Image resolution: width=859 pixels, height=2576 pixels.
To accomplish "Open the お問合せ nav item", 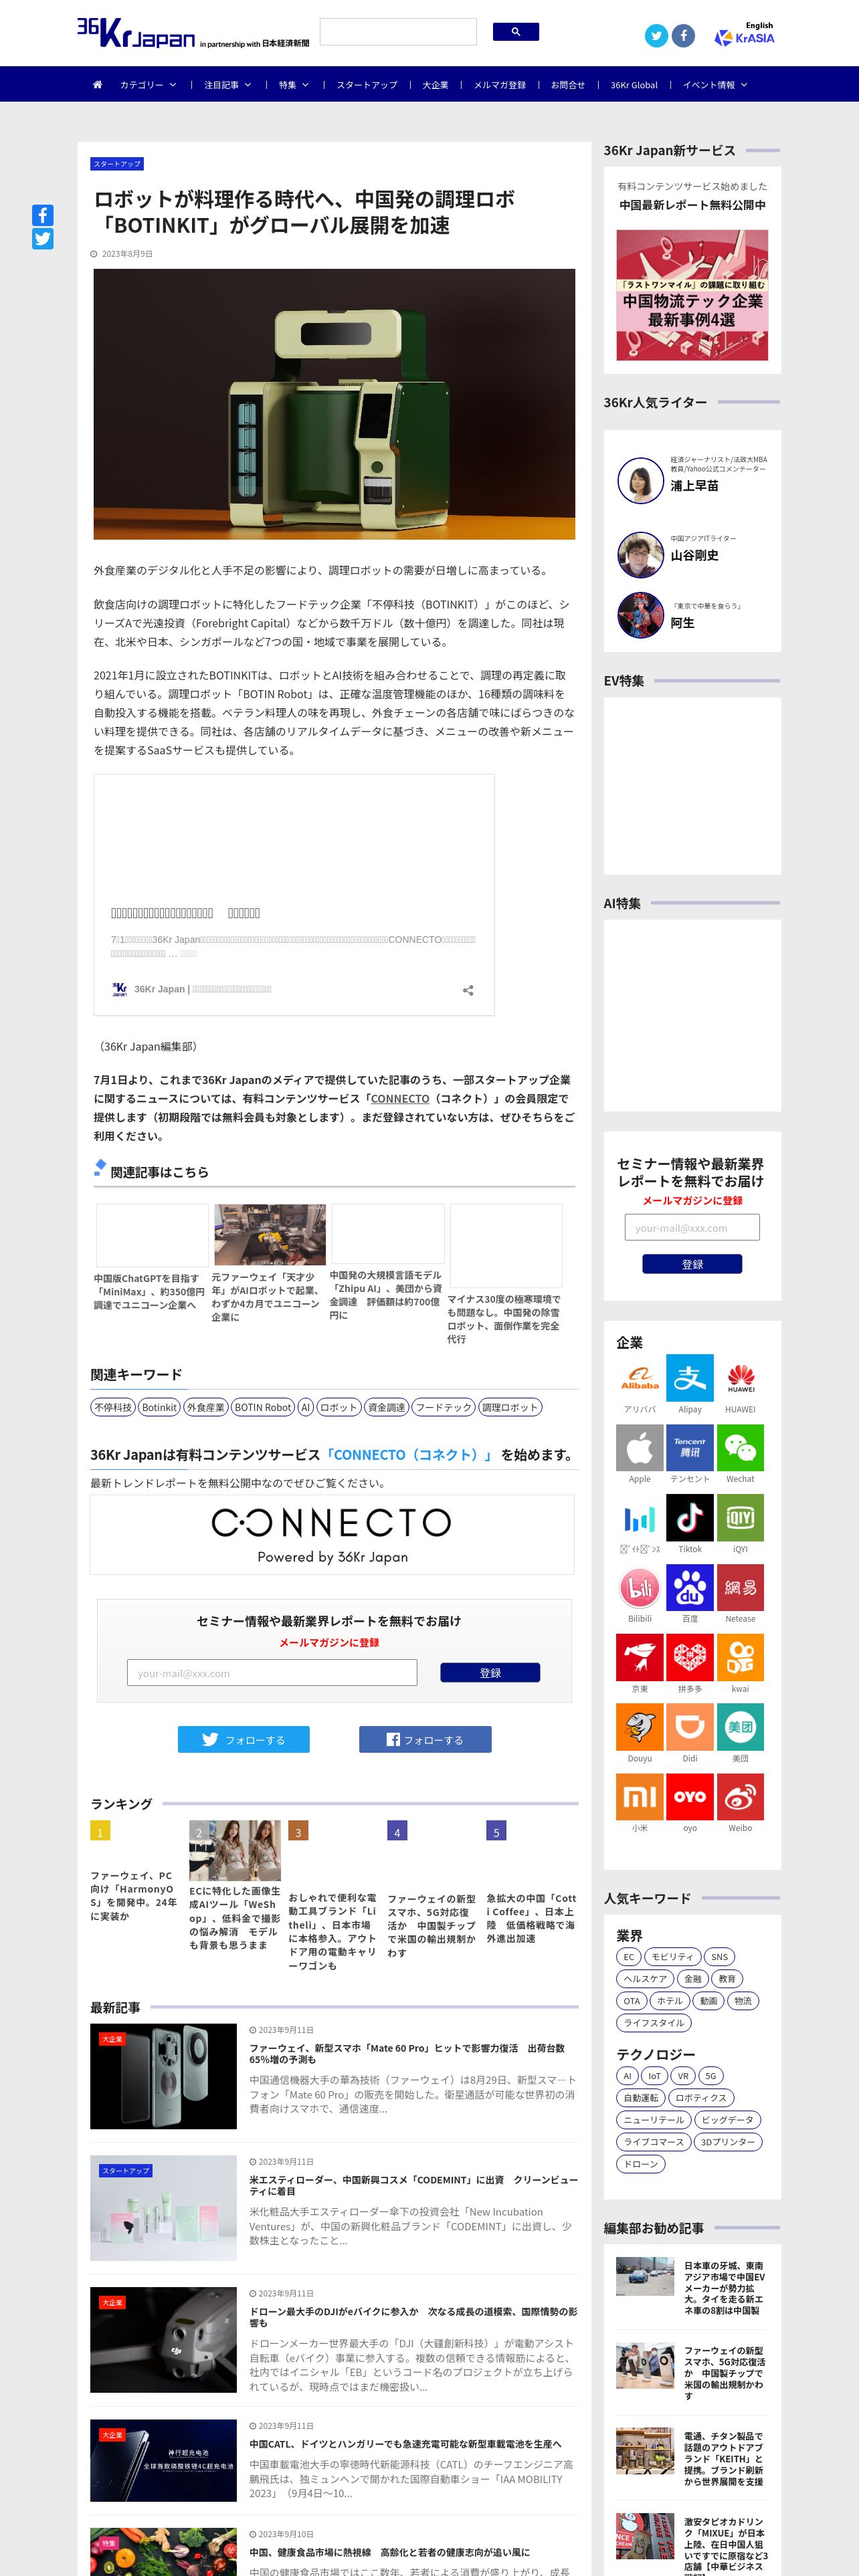I will tap(568, 85).
